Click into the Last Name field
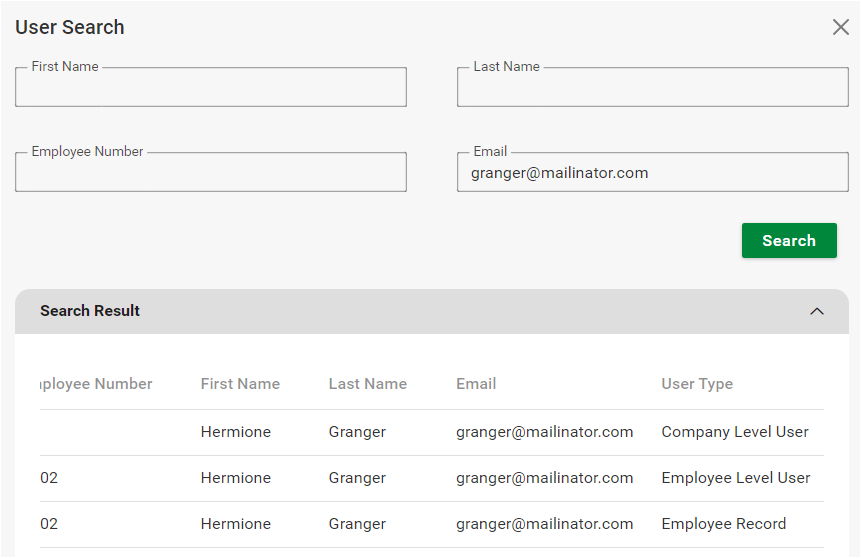861x558 pixels. click(x=652, y=88)
